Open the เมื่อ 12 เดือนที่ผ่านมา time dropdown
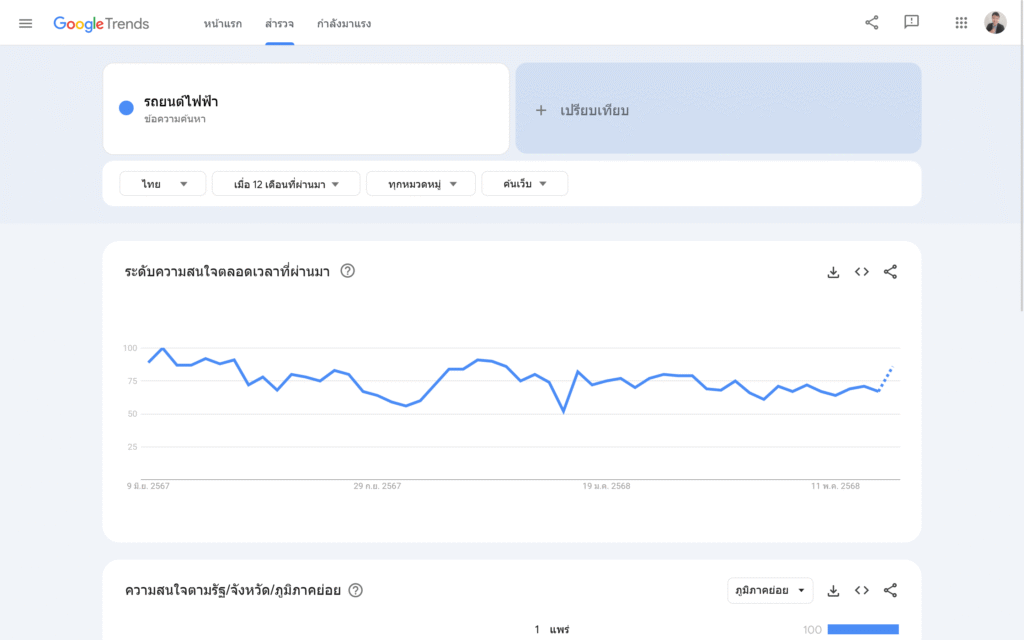 click(x=286, y=184)
